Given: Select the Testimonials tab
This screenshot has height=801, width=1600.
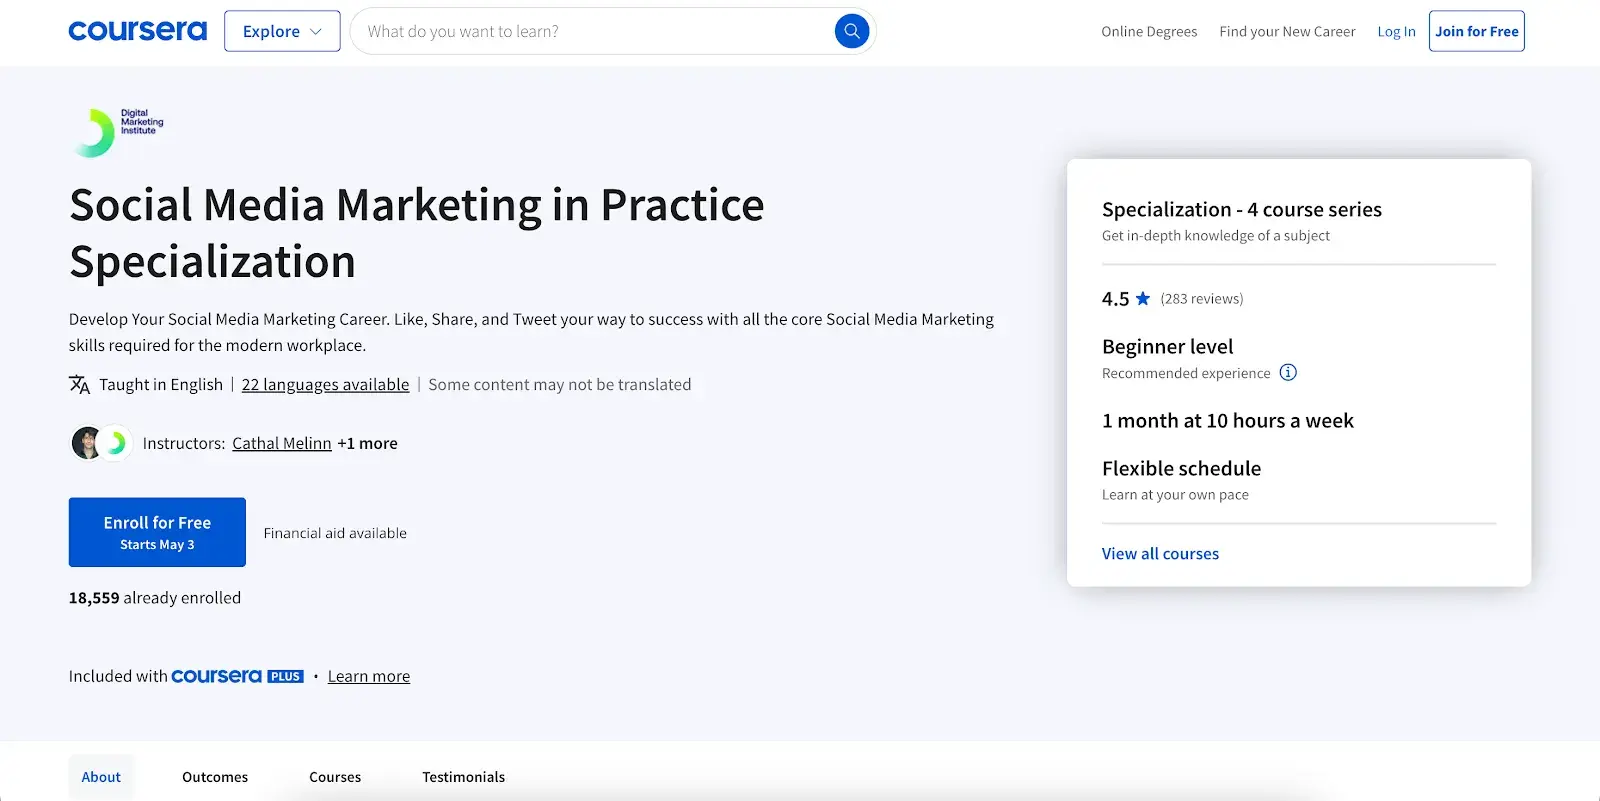Looking at the screenshot, I should tap(463, 777).
